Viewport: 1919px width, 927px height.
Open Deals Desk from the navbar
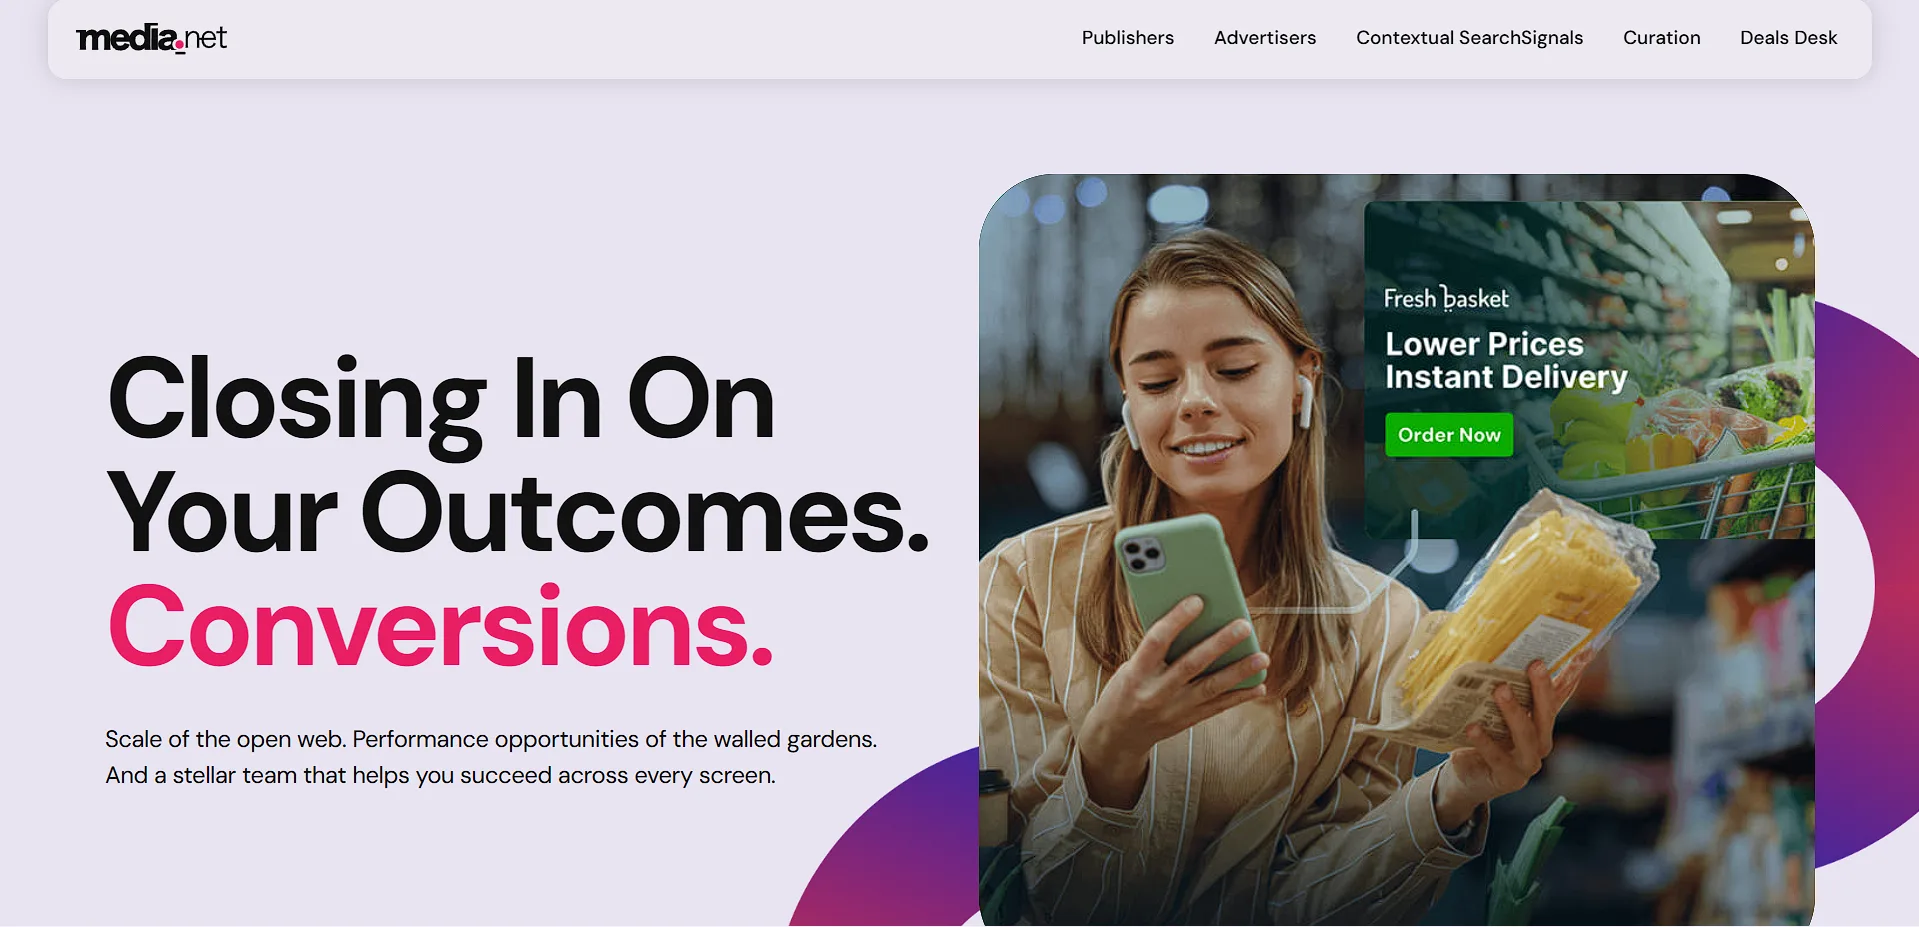tap(1788, 38)
